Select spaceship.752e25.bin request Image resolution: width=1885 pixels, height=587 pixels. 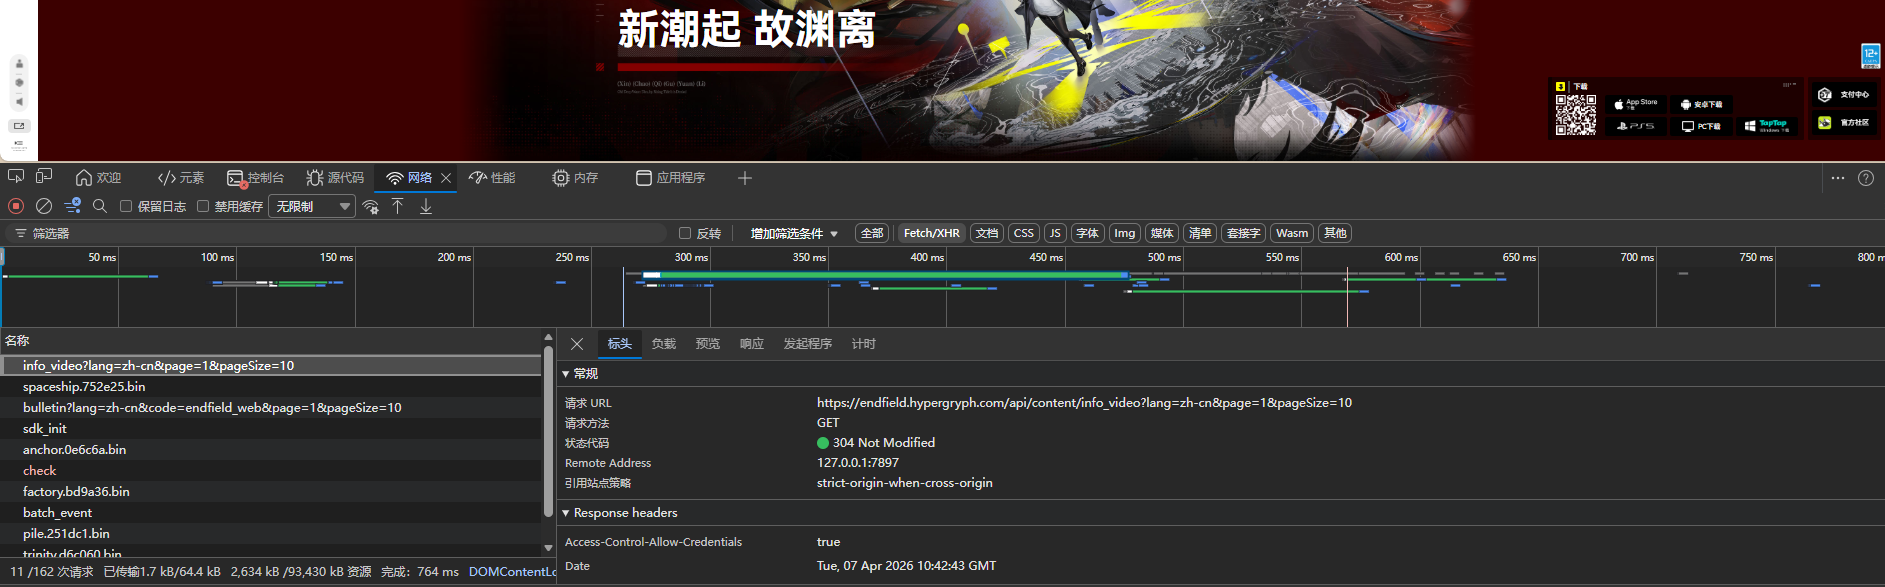tap(270, 387)
